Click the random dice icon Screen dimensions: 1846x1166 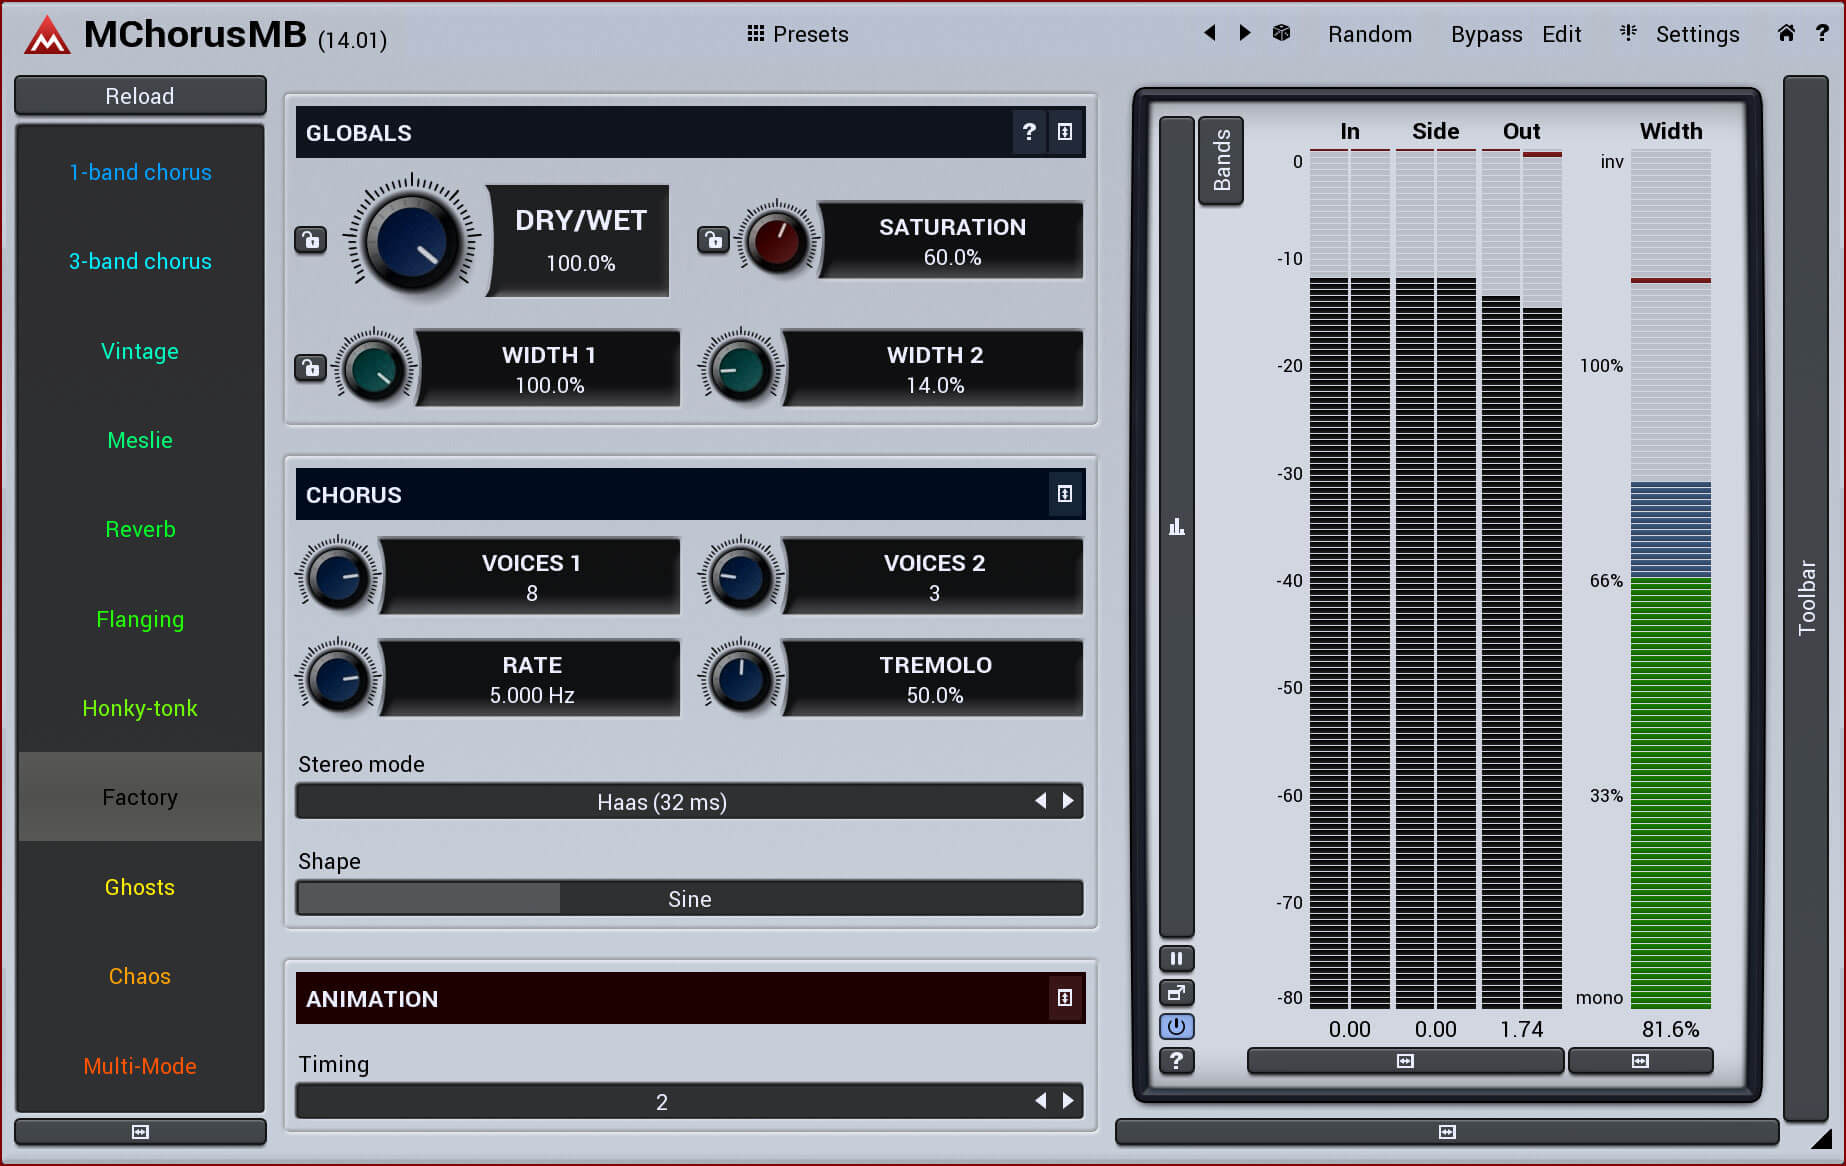(1281, 33)
